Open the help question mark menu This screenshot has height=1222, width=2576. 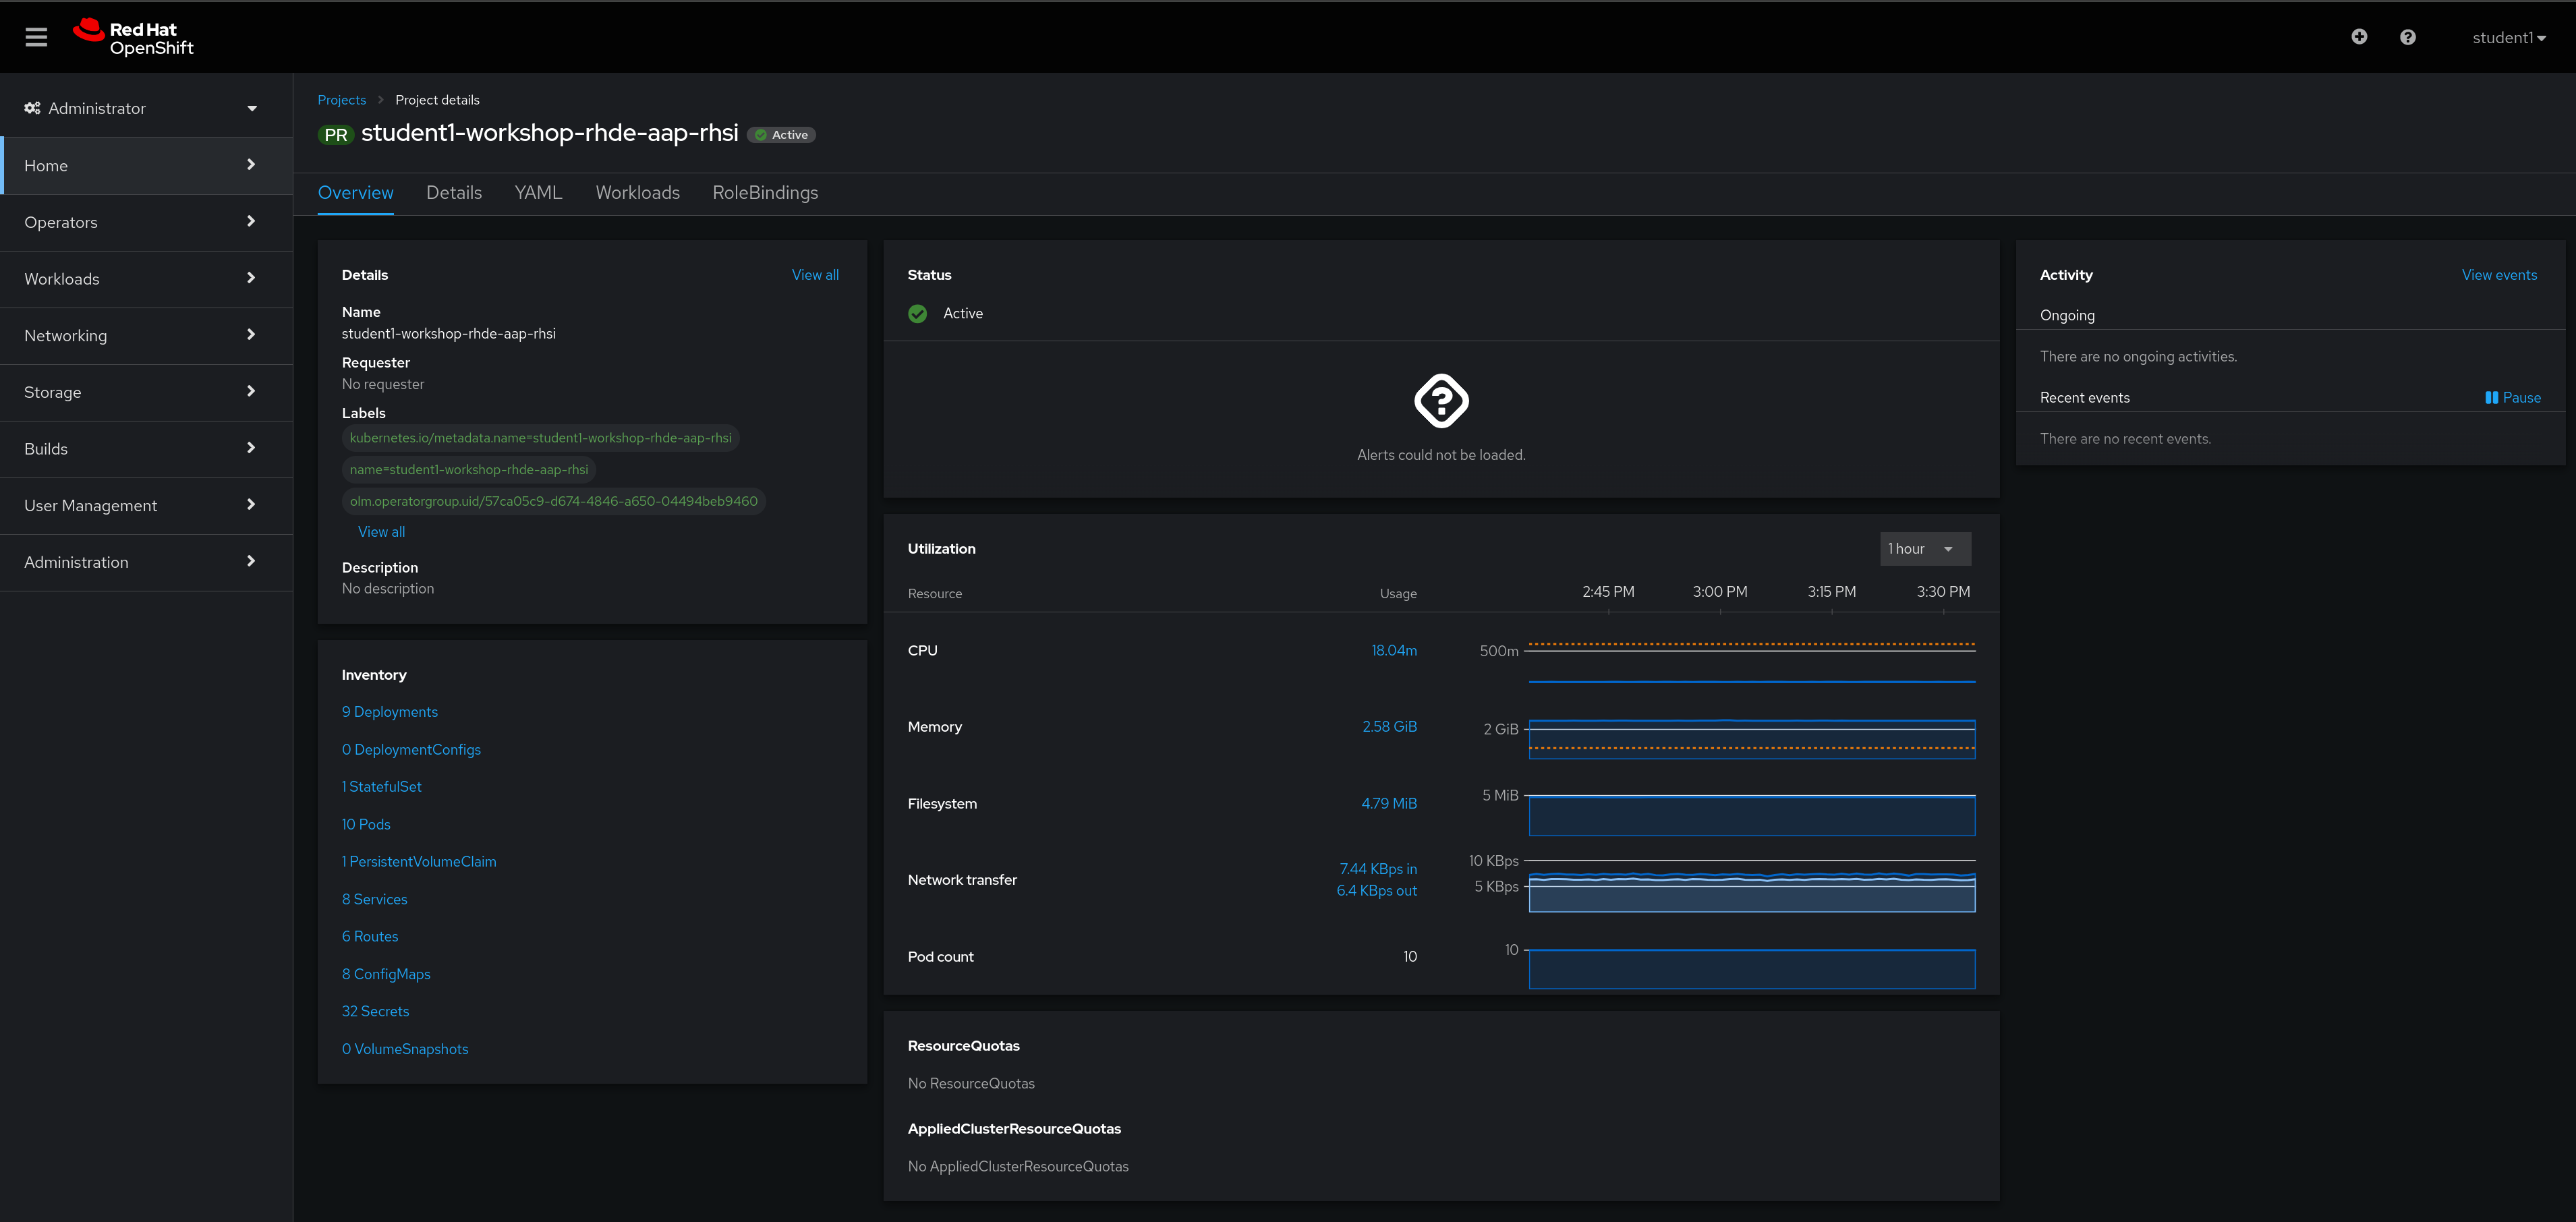[x=2408, y=37]
